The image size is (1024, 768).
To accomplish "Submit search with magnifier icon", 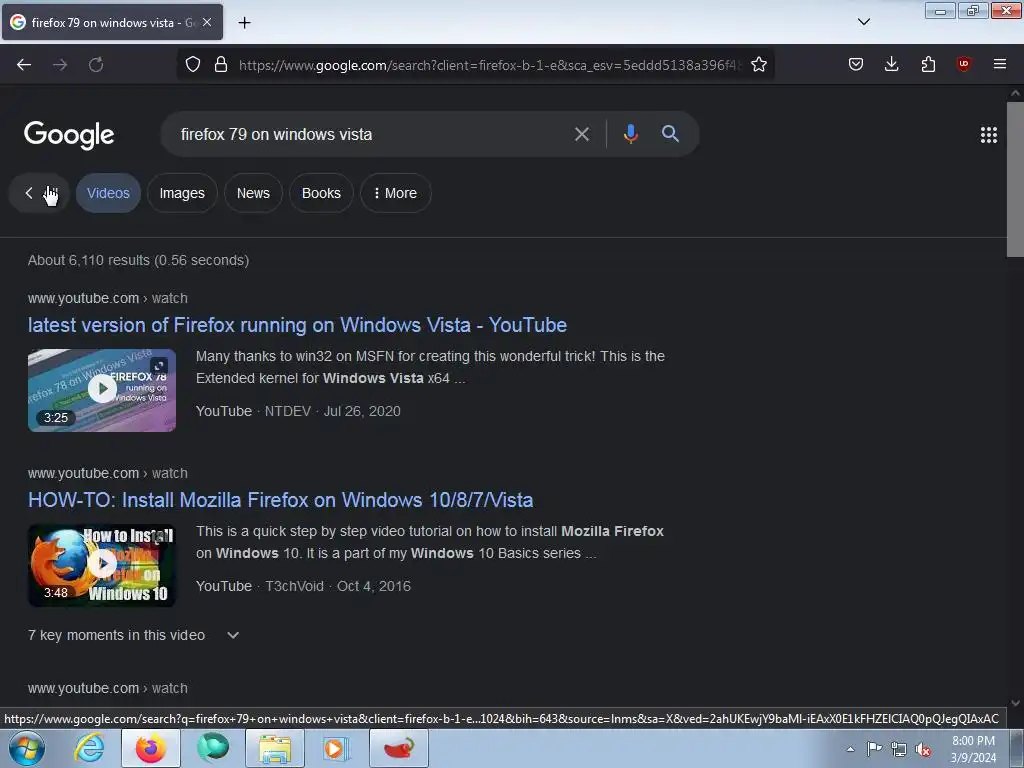I will point(670,134).
